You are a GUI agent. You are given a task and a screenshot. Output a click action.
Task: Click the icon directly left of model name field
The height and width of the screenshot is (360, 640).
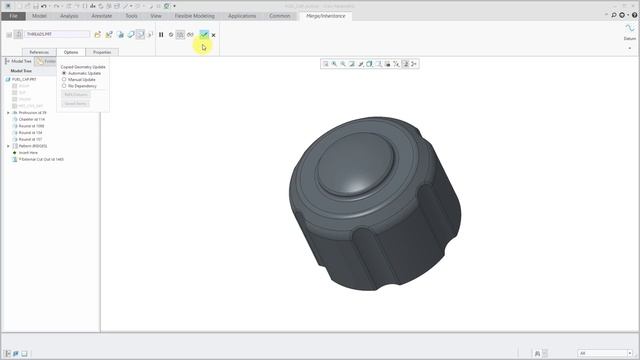pos(18,34)
